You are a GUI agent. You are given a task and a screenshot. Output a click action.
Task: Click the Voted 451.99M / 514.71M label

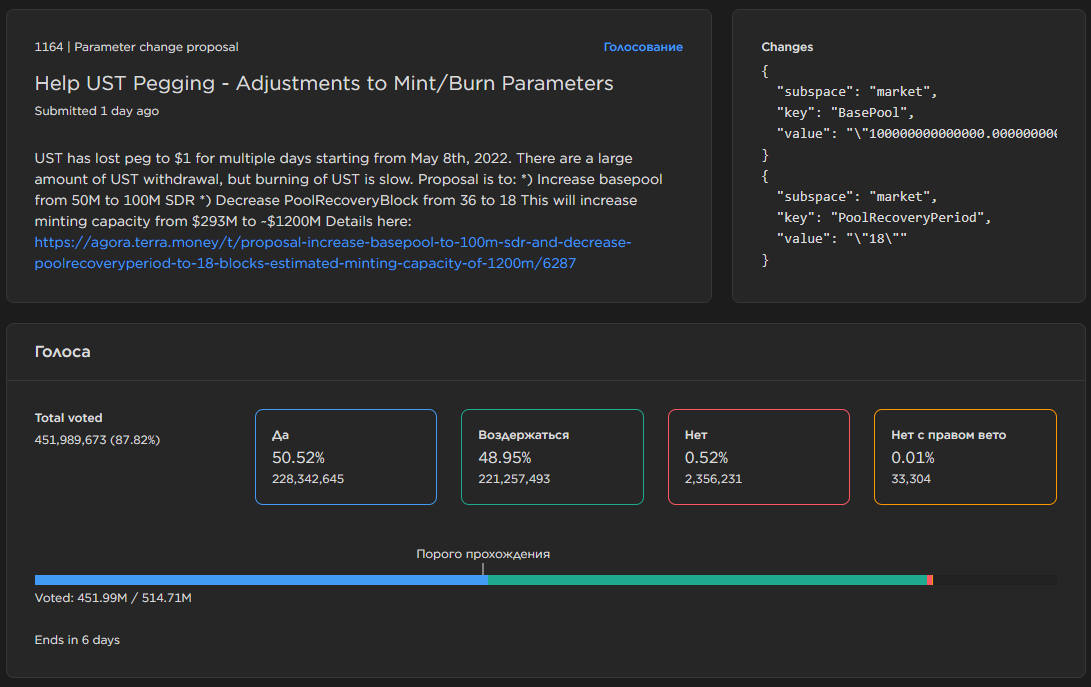tap(113, 598)
